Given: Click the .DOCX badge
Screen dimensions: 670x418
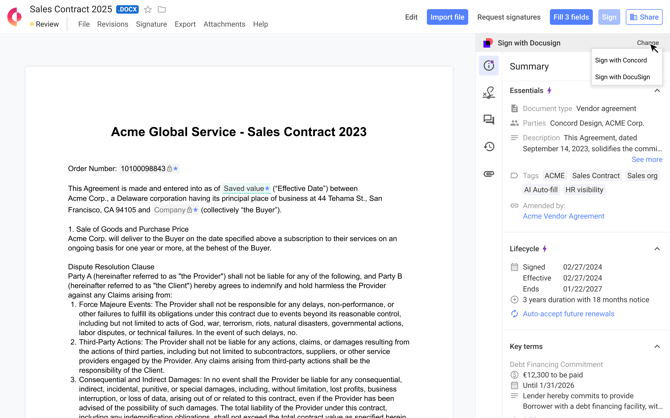Looking at the screenshot, I should [x=127, y=9].
